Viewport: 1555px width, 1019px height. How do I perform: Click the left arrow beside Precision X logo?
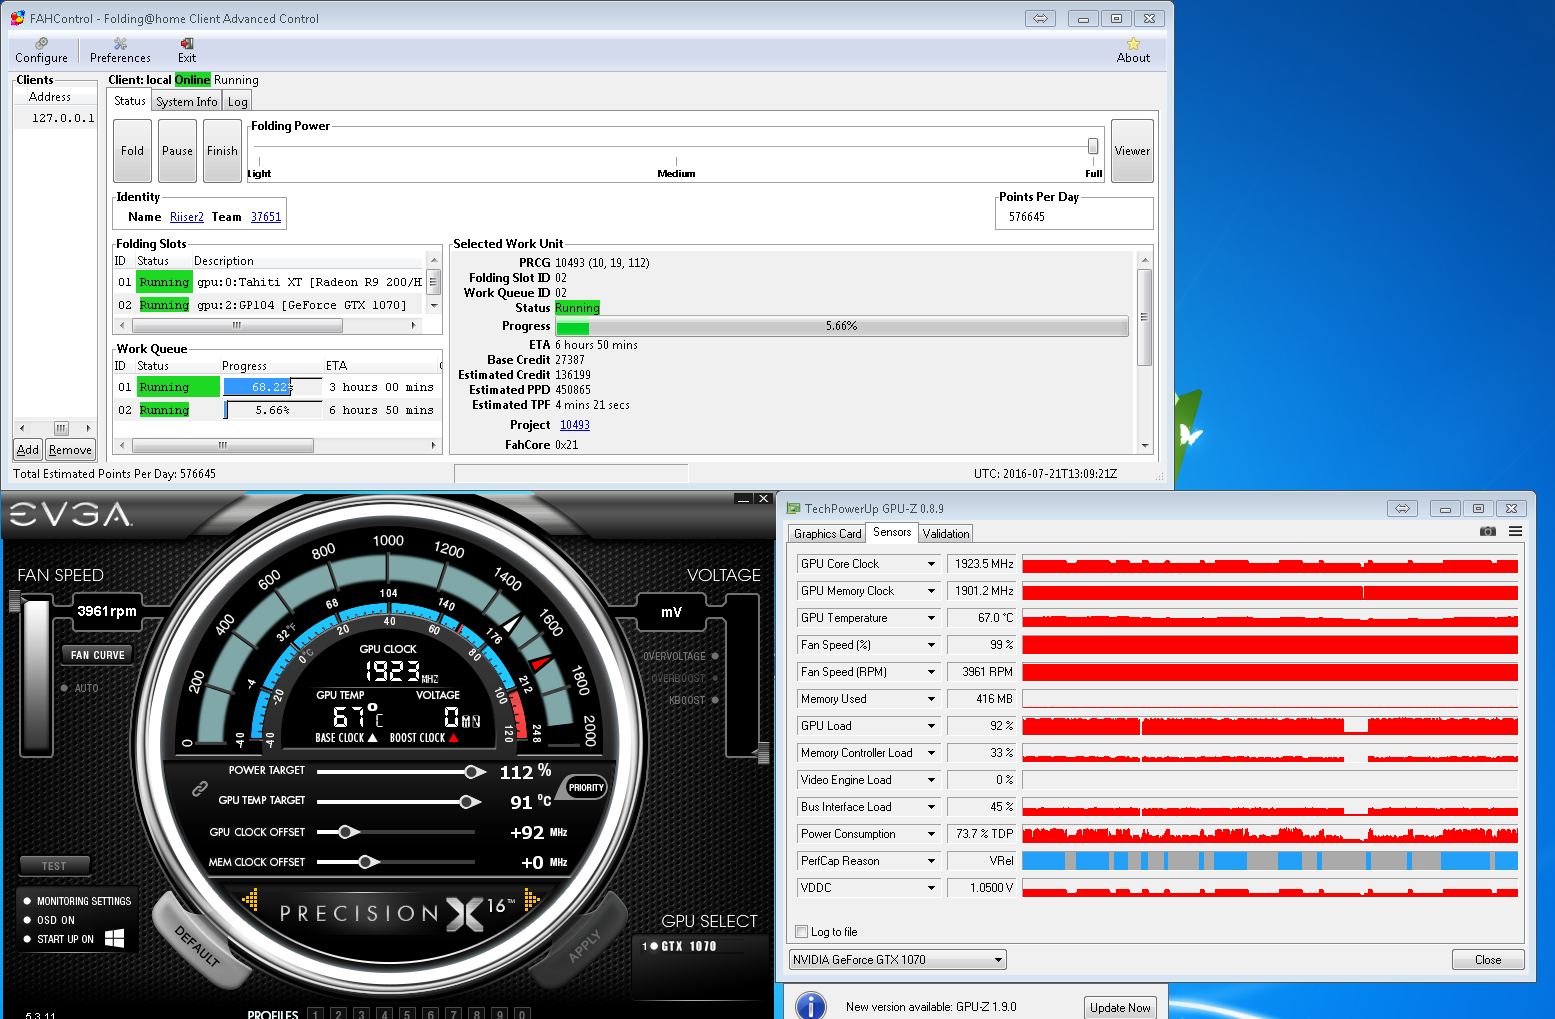click(x=250, y=901)
